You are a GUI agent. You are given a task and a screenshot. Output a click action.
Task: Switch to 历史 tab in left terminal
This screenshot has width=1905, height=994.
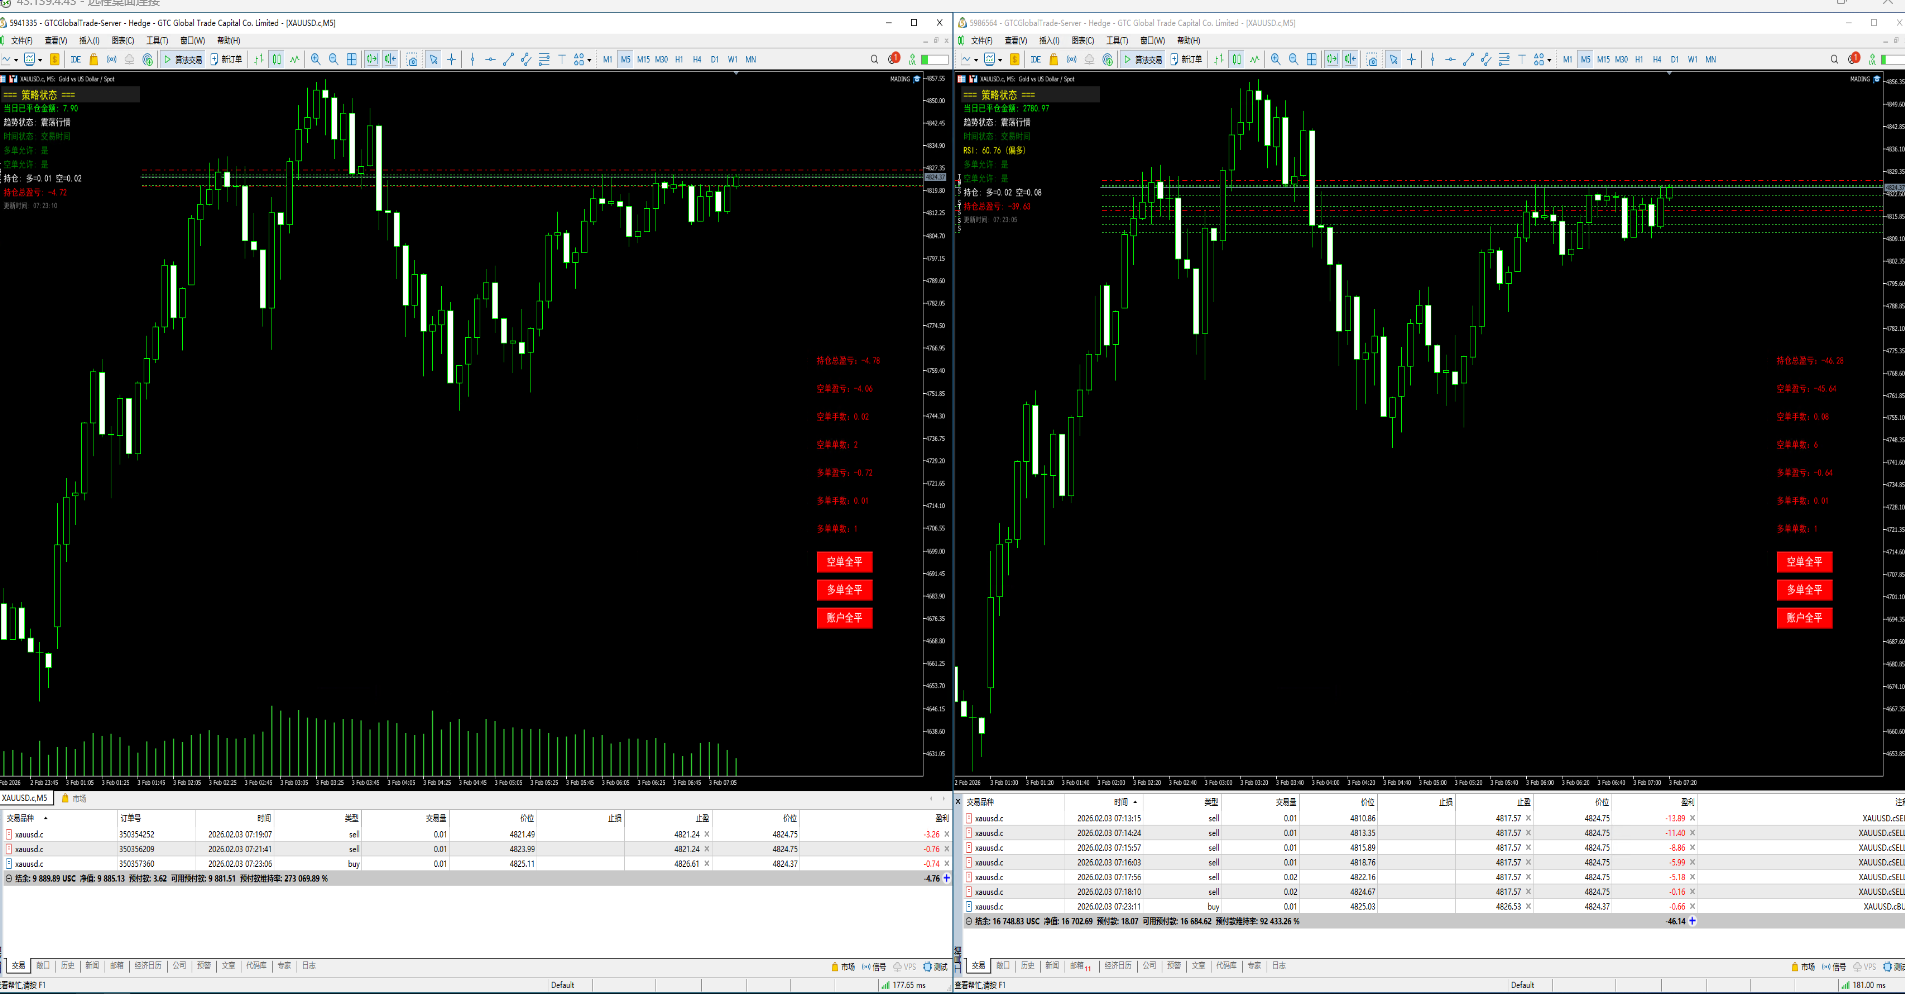pos(68,966)
